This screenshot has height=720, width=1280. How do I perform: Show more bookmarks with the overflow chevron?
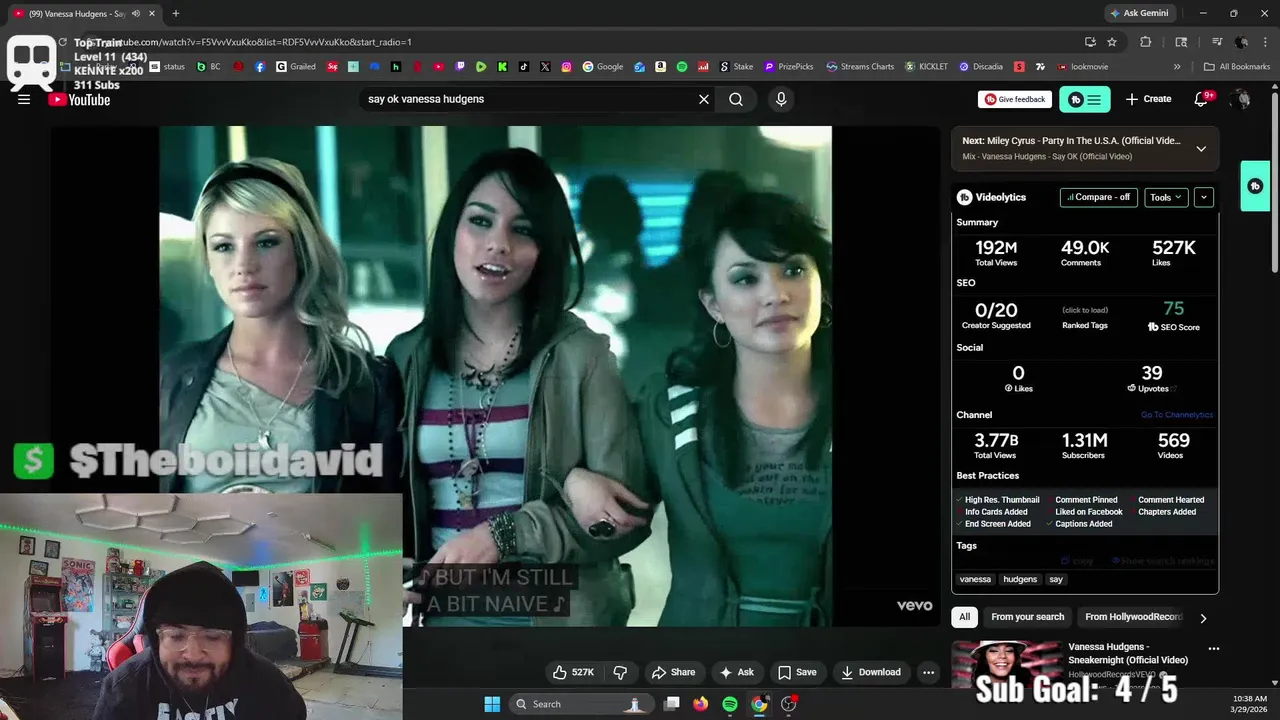1177,67
